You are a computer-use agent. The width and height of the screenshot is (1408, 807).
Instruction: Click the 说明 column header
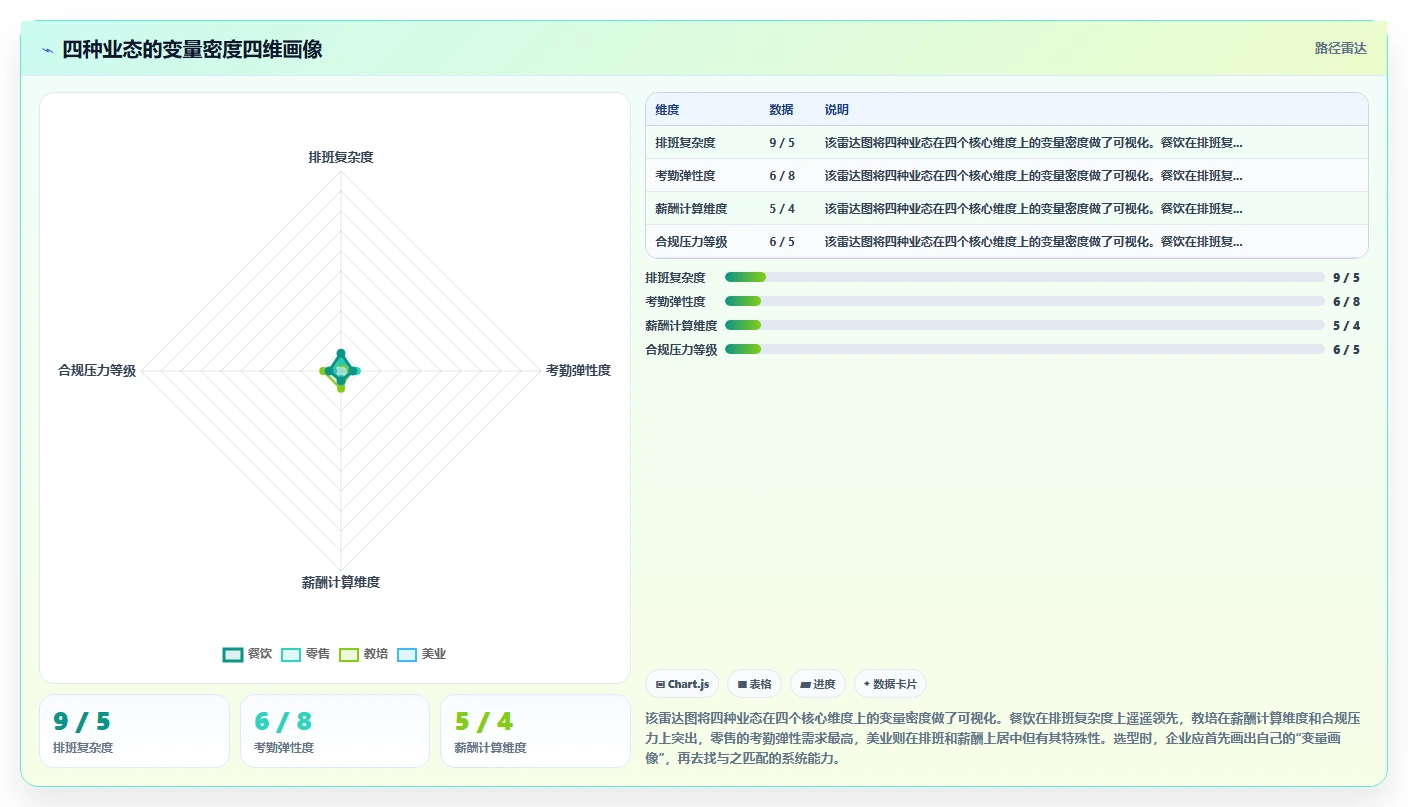click(837, 110)
